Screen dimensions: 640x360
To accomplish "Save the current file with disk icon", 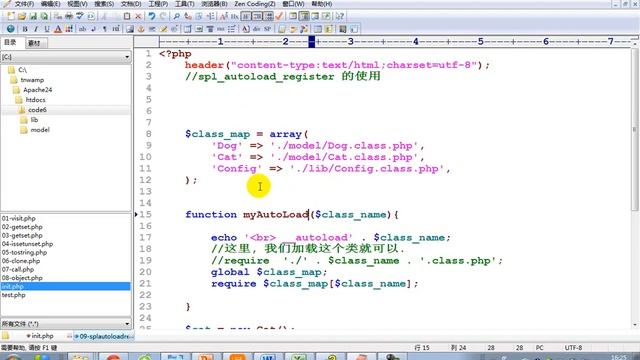I will pos(33,16).
